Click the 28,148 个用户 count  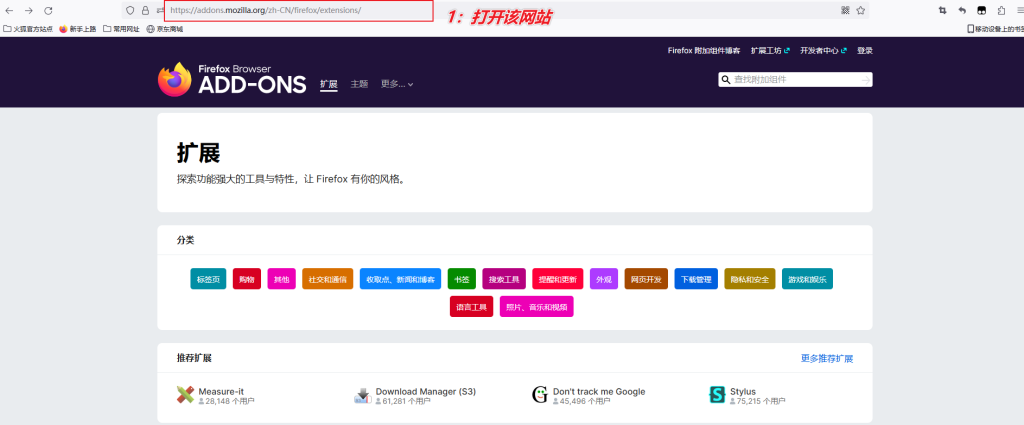pos(226,401)
